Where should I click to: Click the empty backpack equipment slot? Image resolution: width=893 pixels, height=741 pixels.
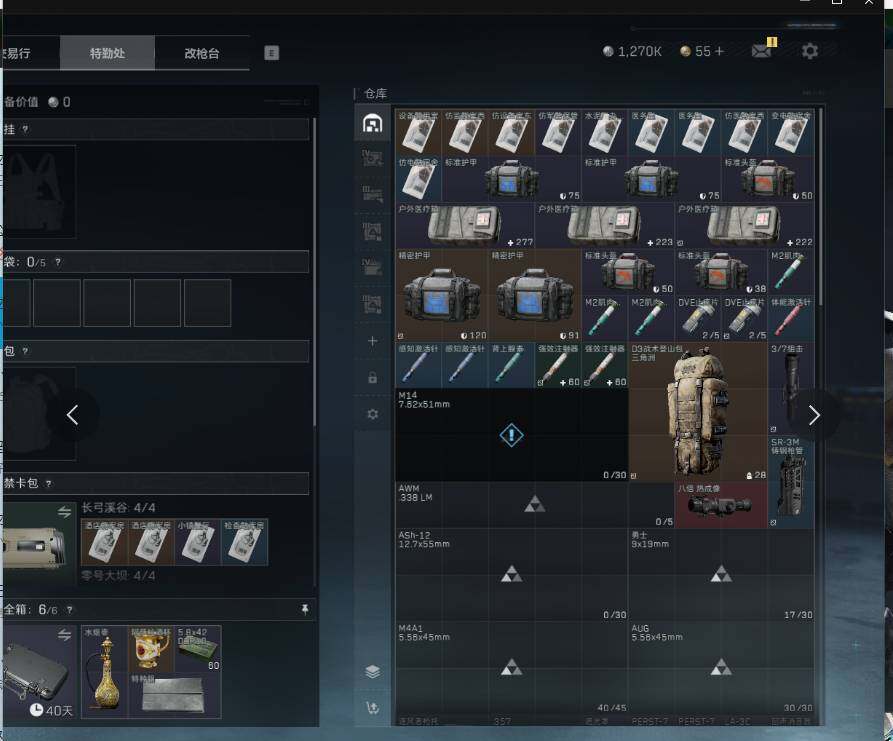point(39,414)
